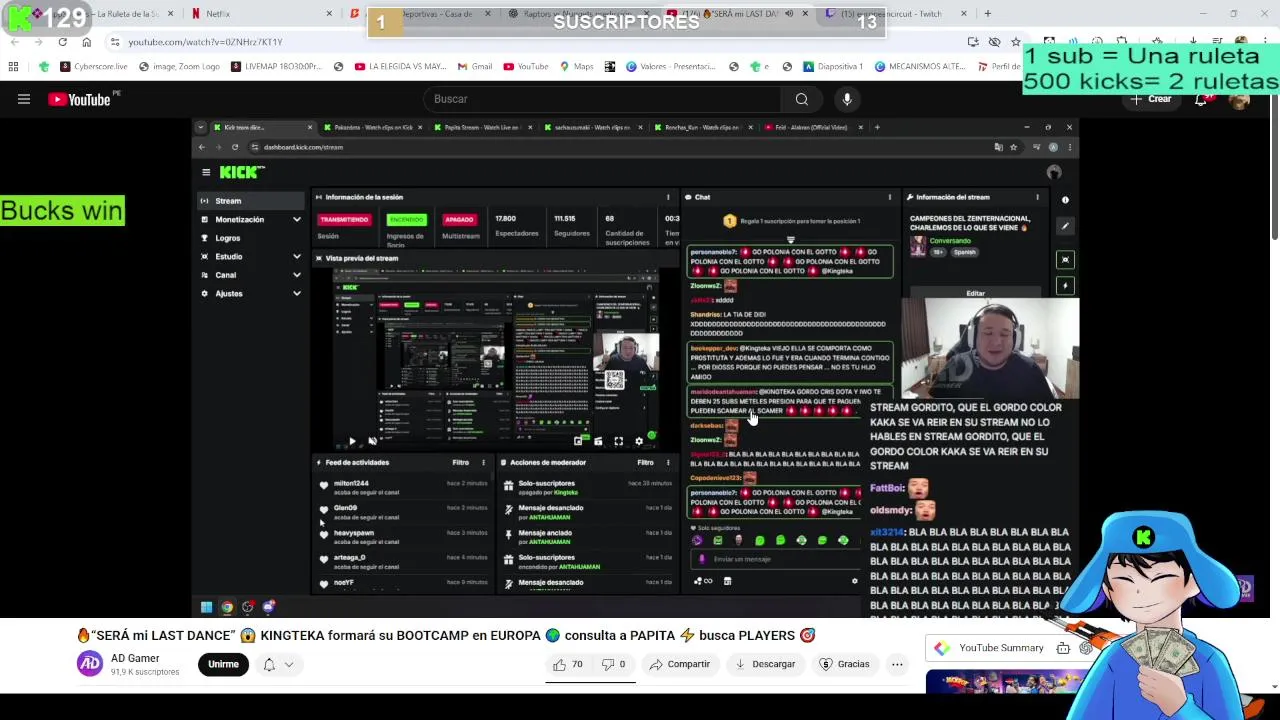Open the Cyberscore.live bookmark
The image size is (1280, 720).
(x=94, y=67)
